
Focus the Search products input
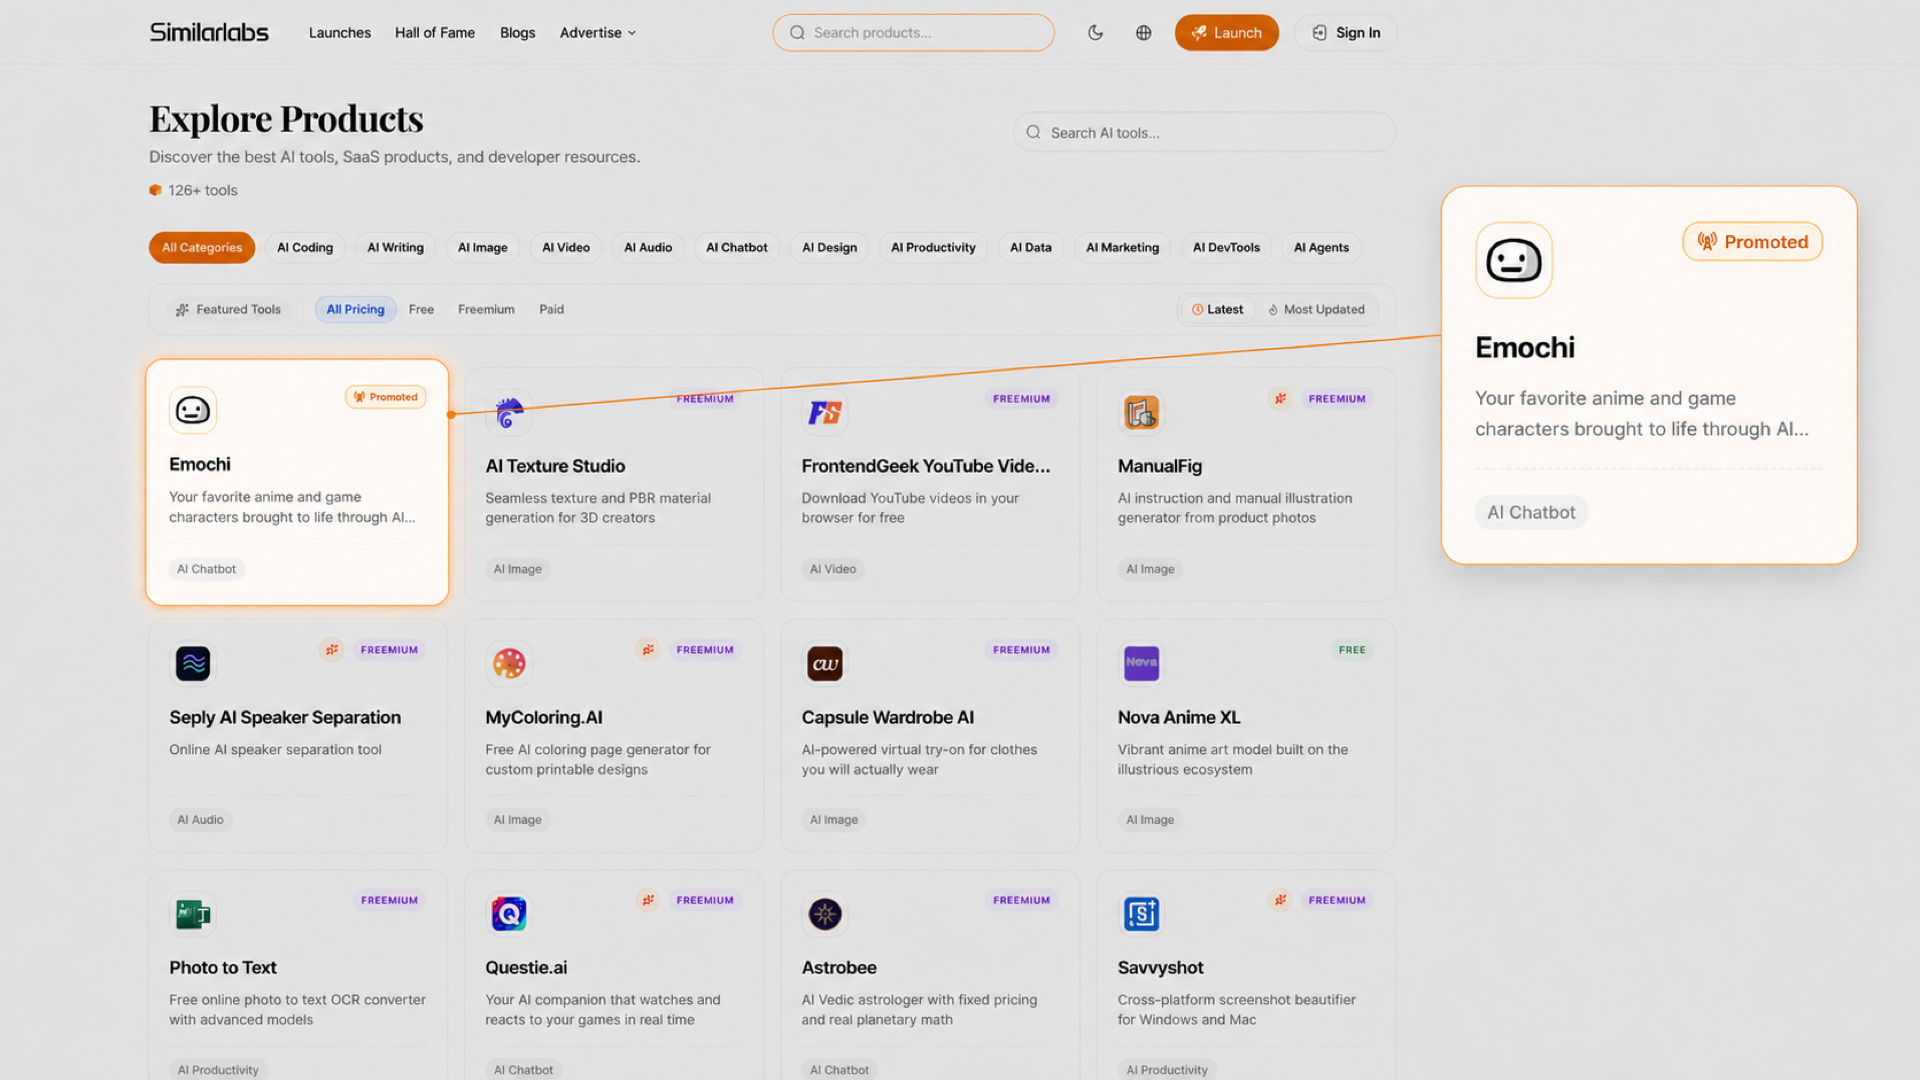pos(913,33)
